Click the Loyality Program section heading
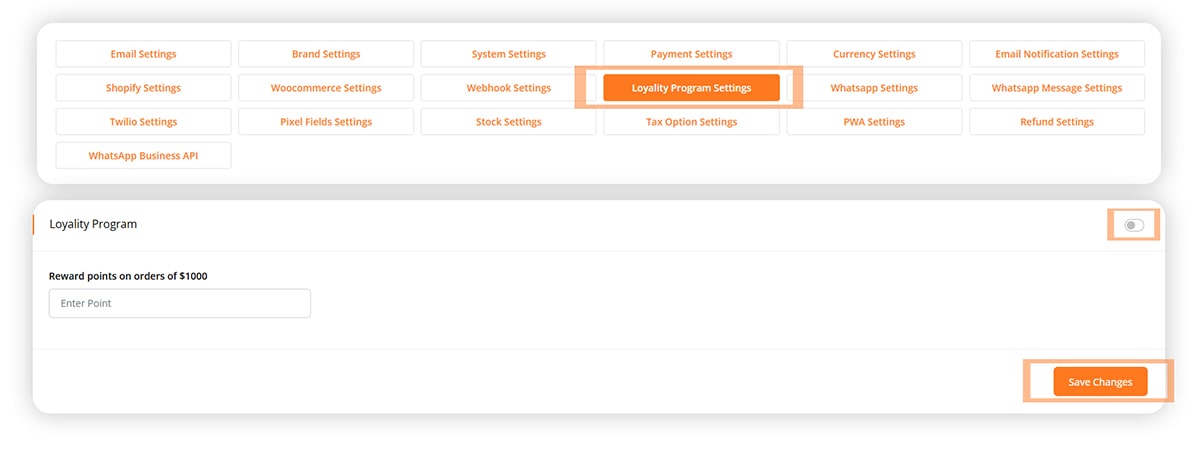 coord(93,224)
